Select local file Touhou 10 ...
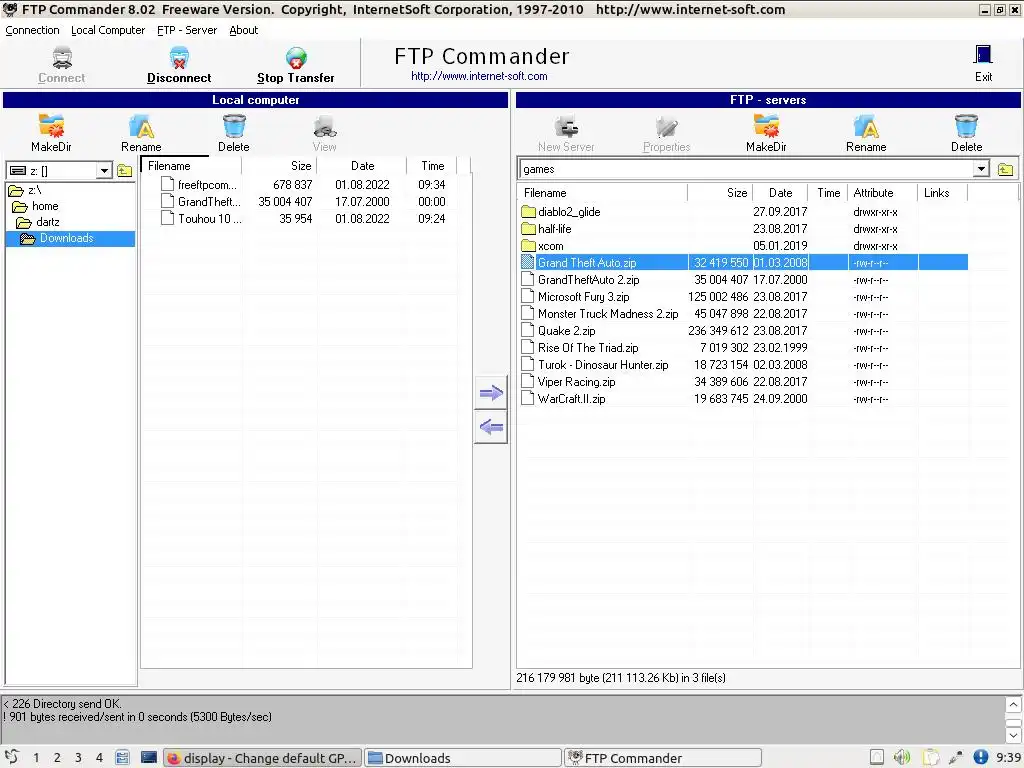Image resolution: width=1024 pixels, height=768 pixels. [210, 219]
